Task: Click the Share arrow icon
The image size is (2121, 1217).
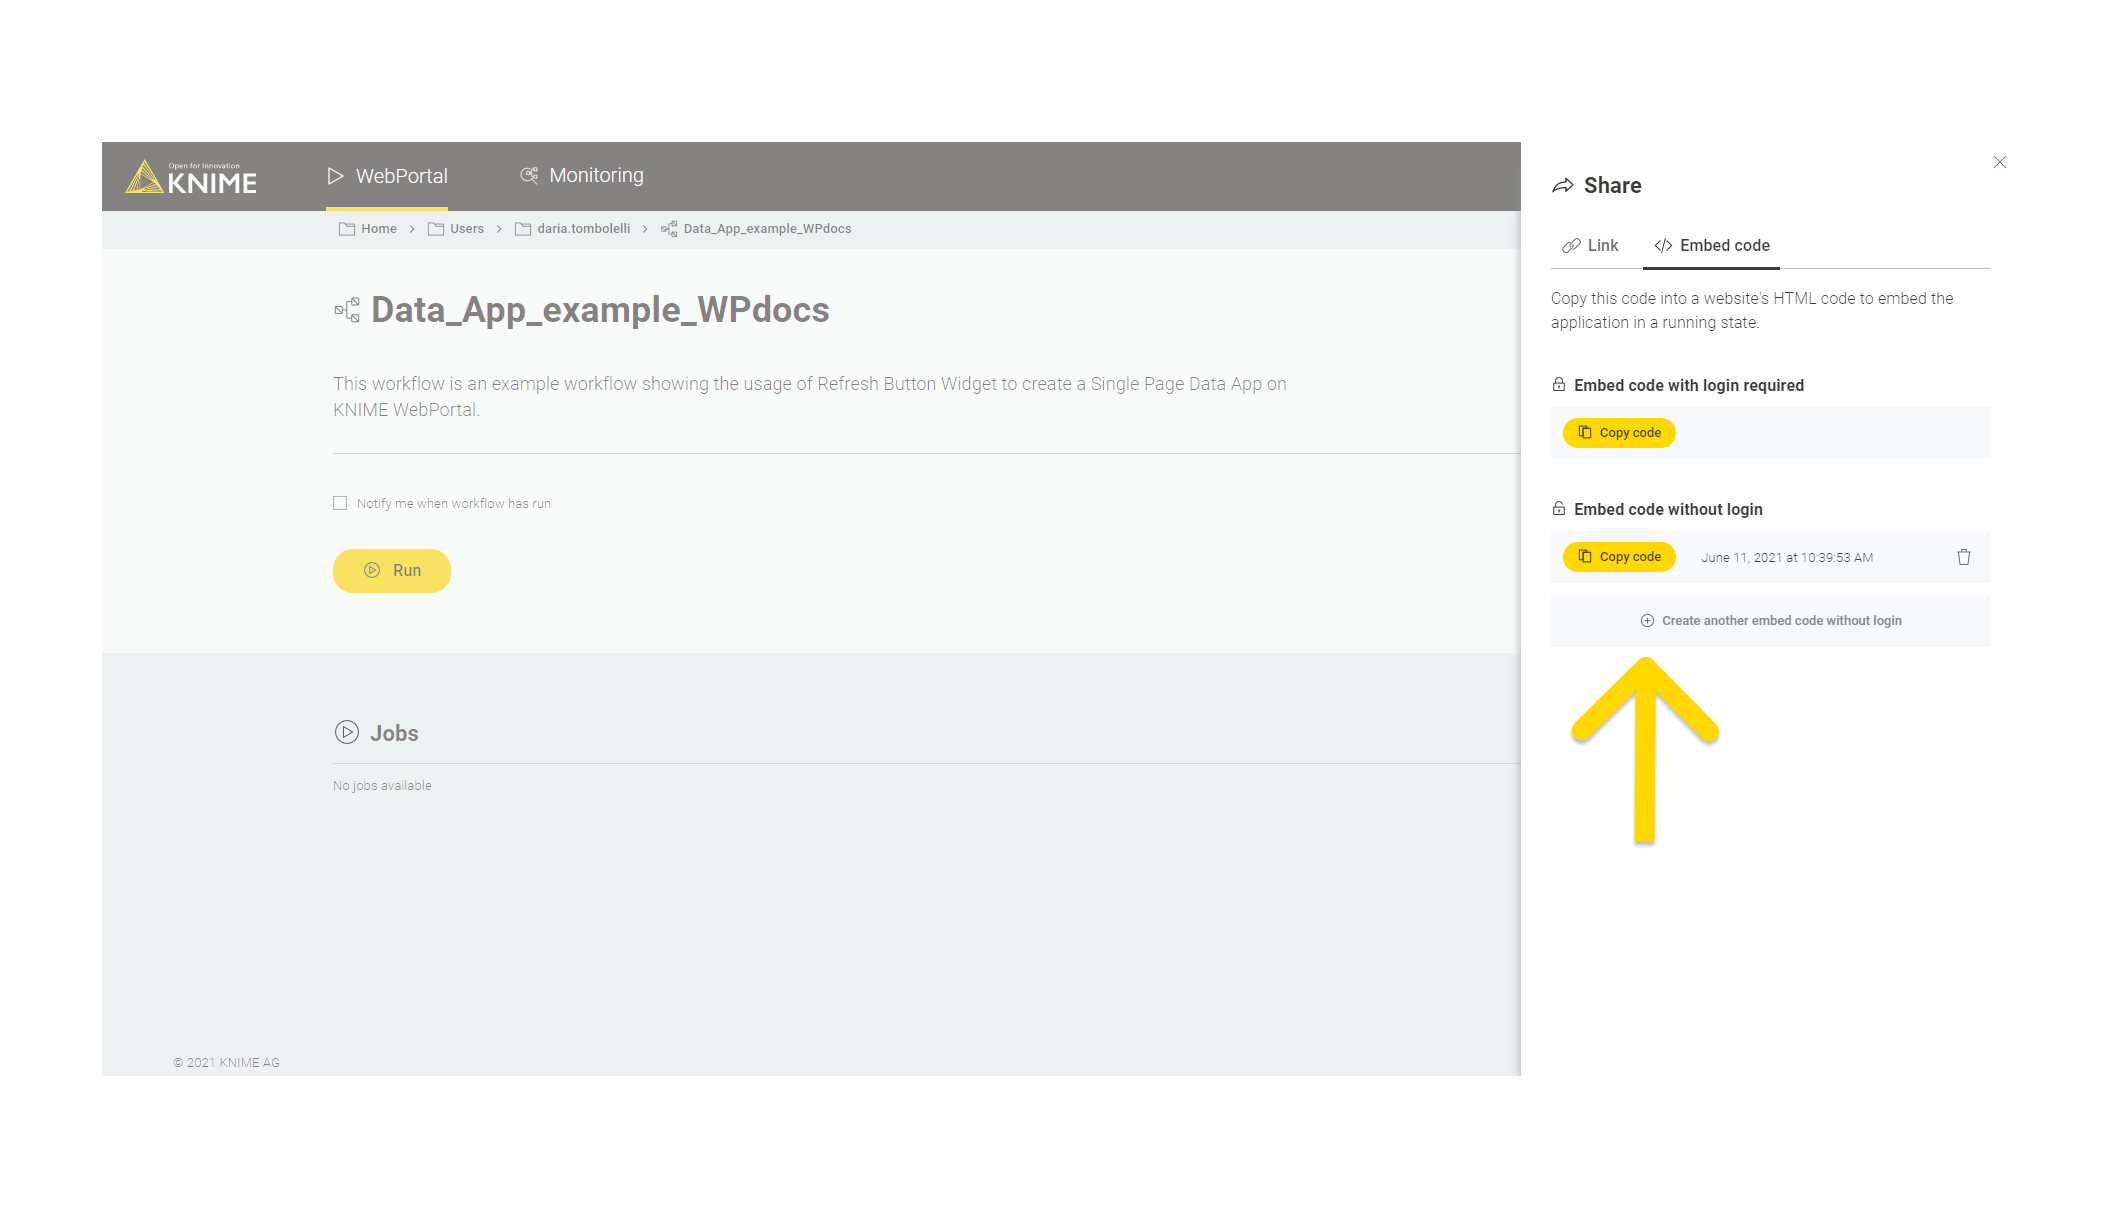Action: 1563,186
